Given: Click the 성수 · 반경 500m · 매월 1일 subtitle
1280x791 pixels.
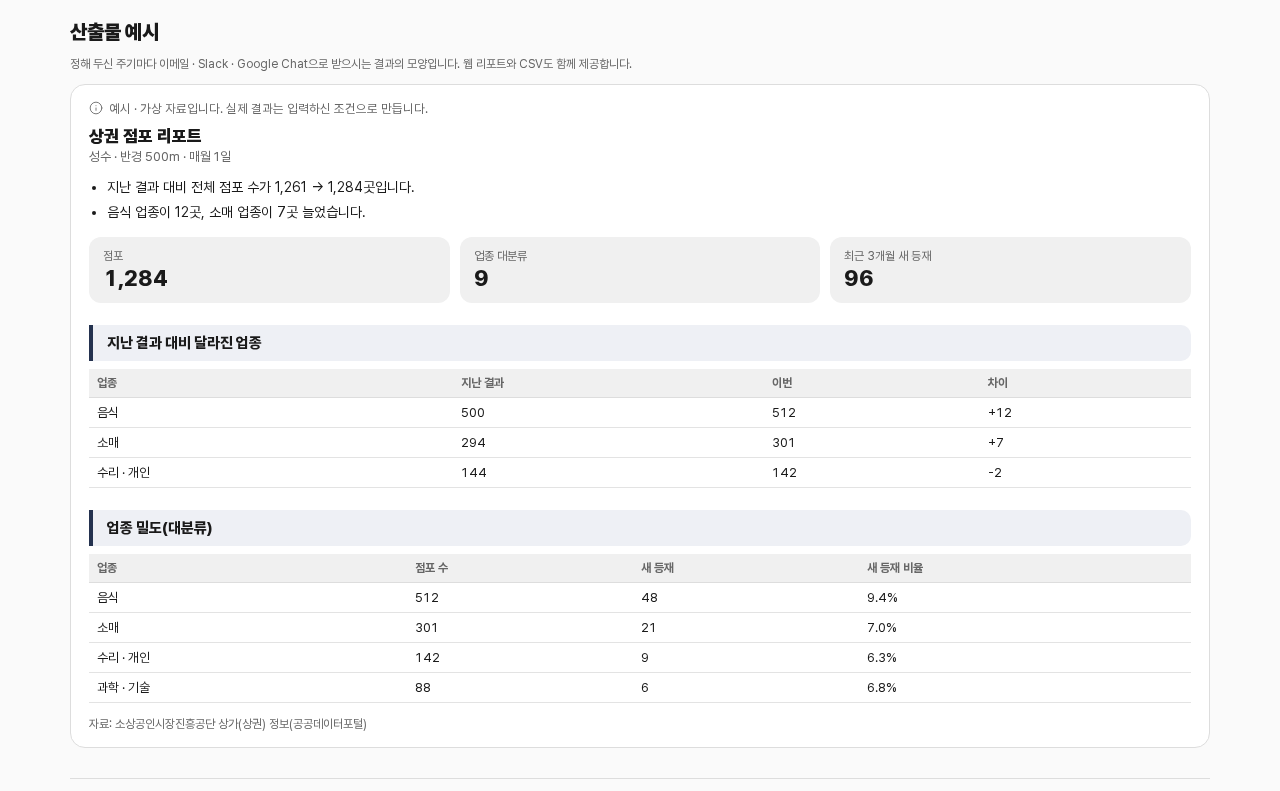Looking at the screenshot, I should click(160, 156).
